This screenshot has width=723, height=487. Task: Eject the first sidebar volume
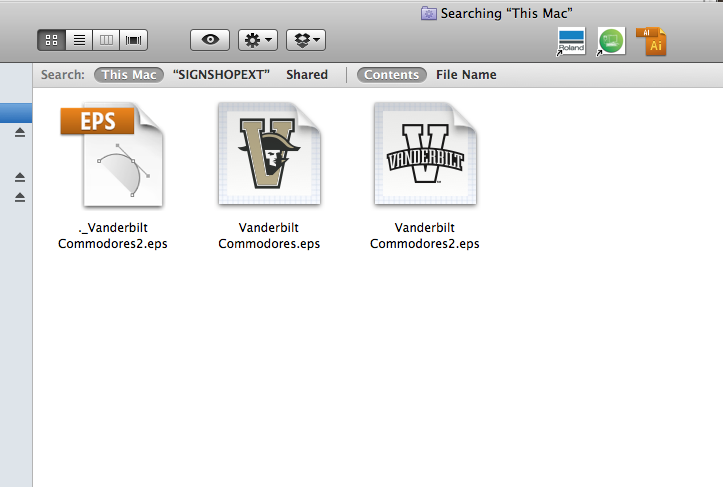pos(20,133)
